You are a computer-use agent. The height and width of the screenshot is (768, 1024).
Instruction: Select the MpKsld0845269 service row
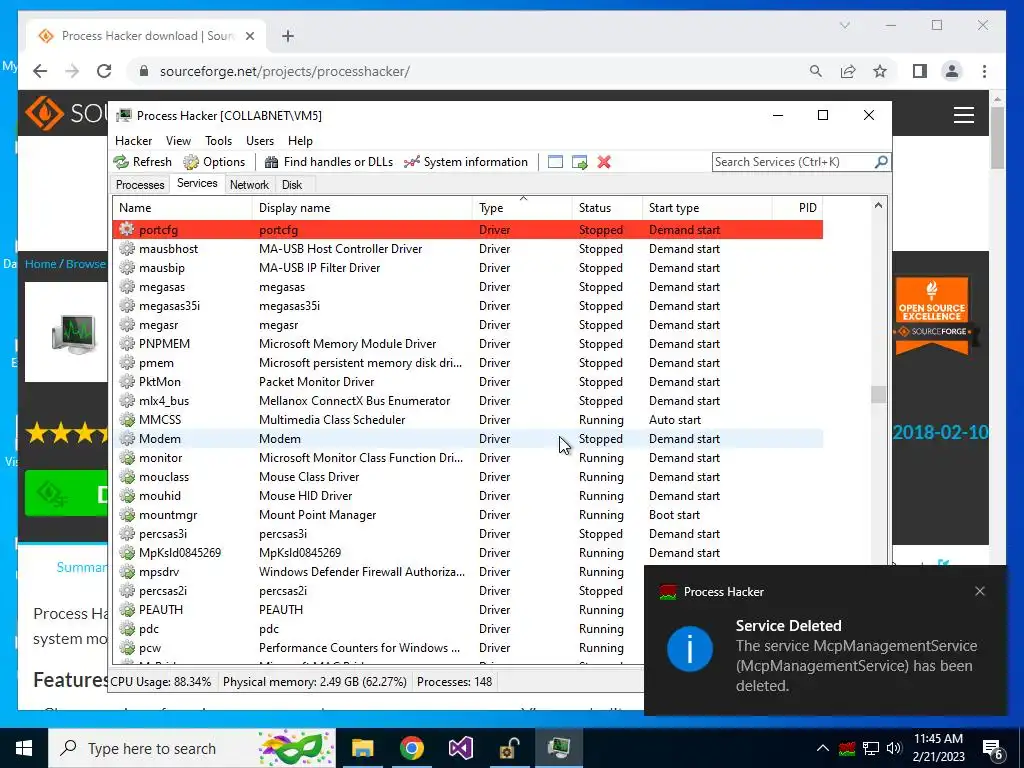pos(468,552)
